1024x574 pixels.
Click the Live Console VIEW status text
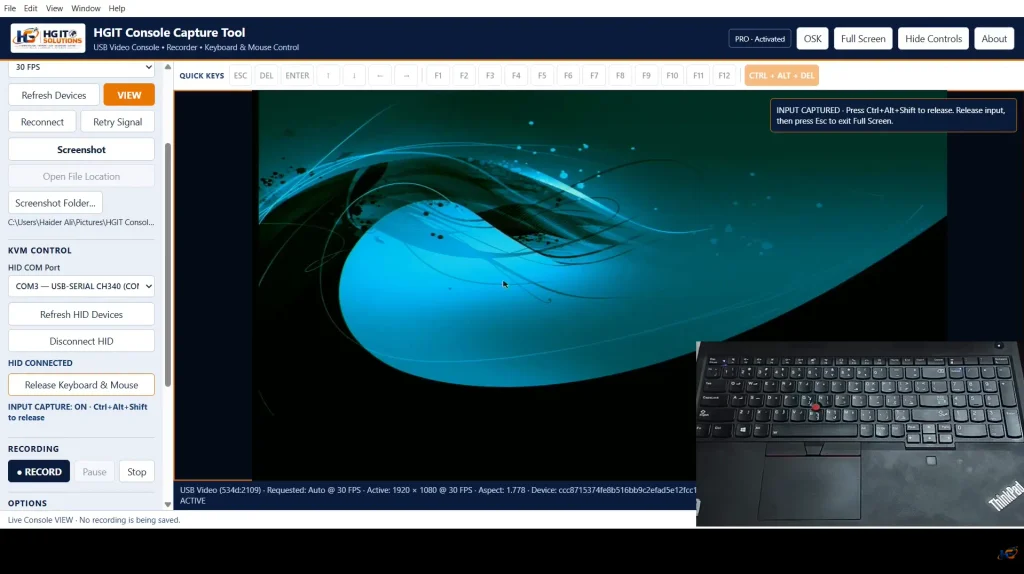(94, 520)
